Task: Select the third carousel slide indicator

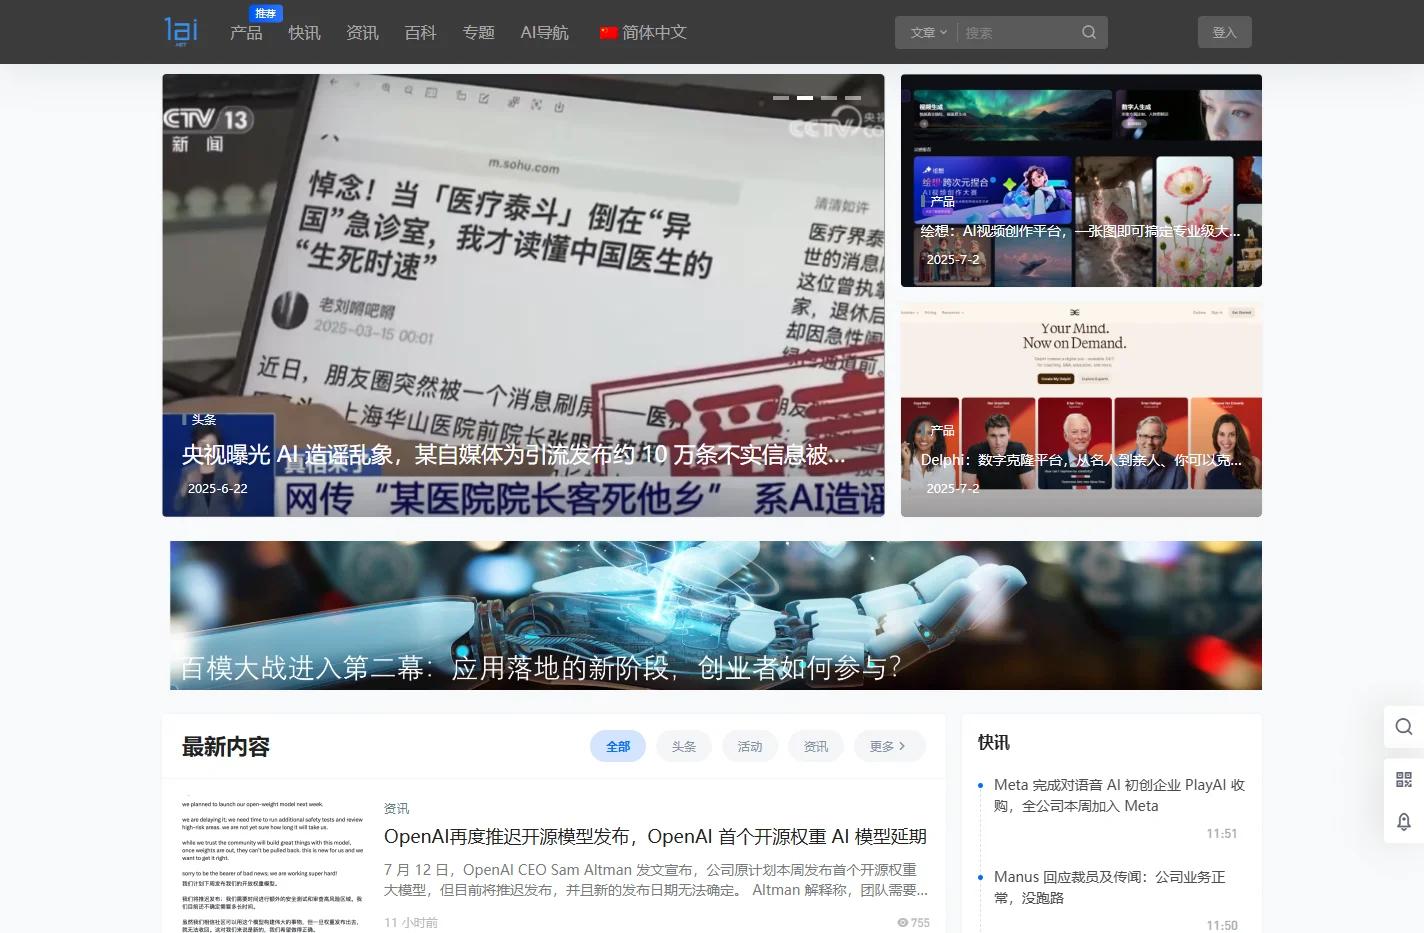Action: 829,98
